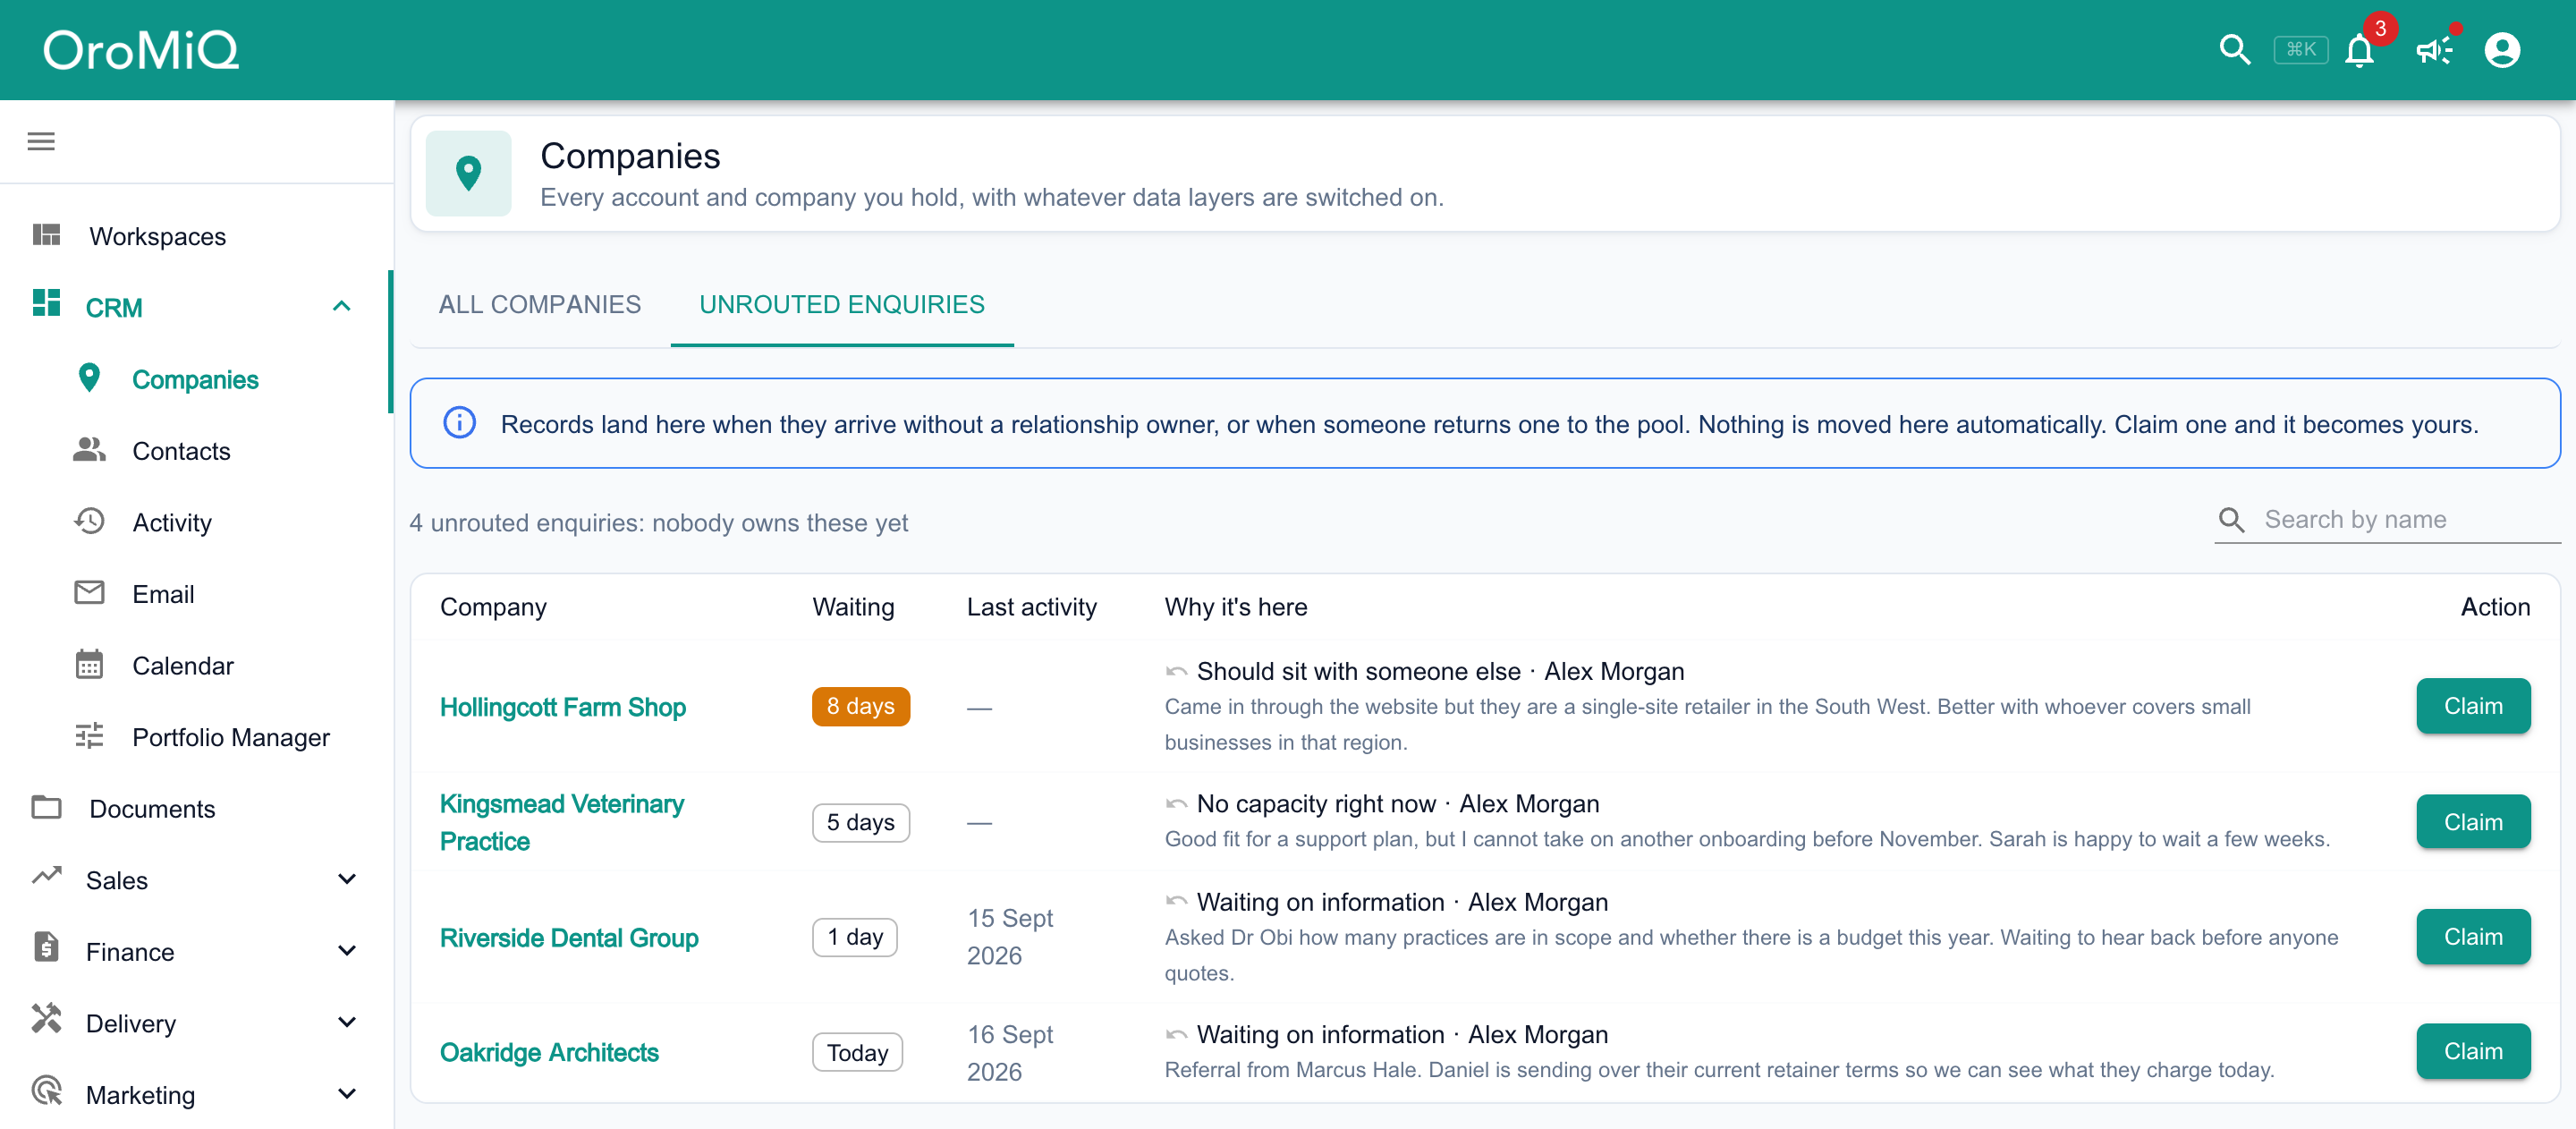
Task: Click the Activity history clock icon
Action: coord(89,521)
